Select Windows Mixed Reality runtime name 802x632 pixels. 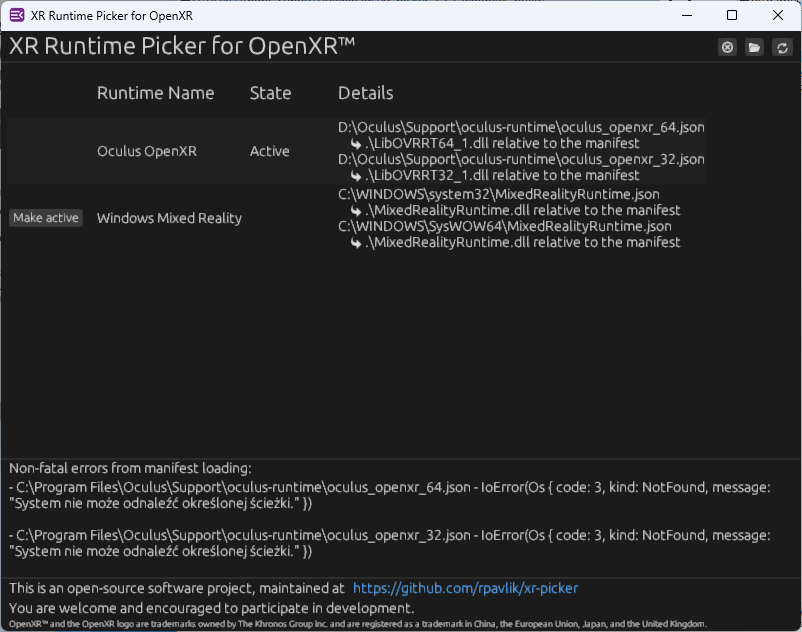(169, 218)
